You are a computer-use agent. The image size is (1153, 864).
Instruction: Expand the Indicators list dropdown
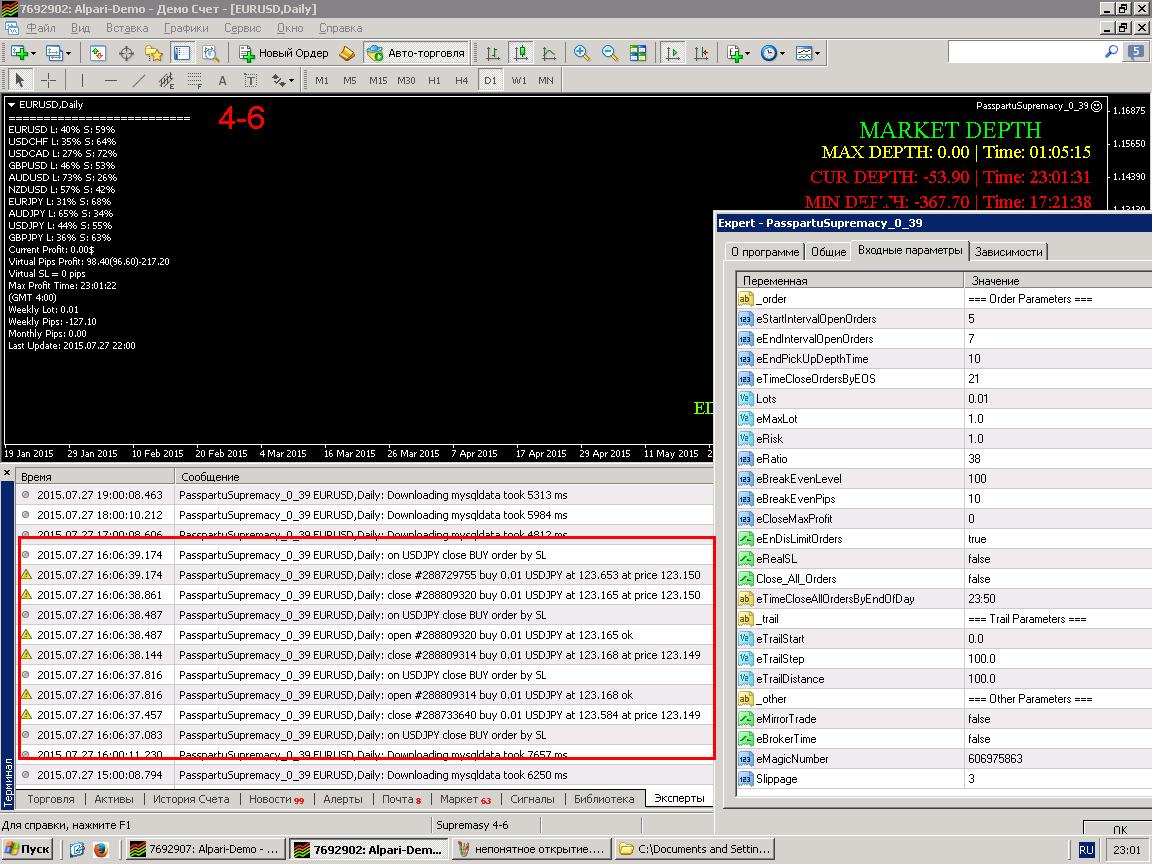coord(747,53)
